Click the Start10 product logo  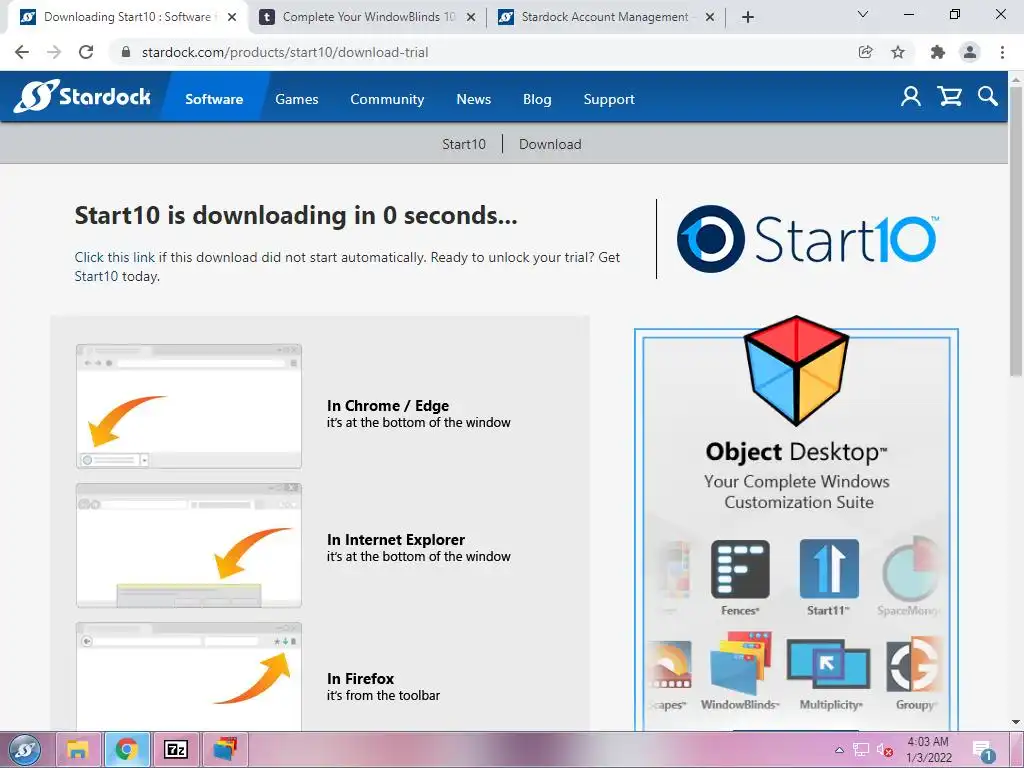[808, 239]
